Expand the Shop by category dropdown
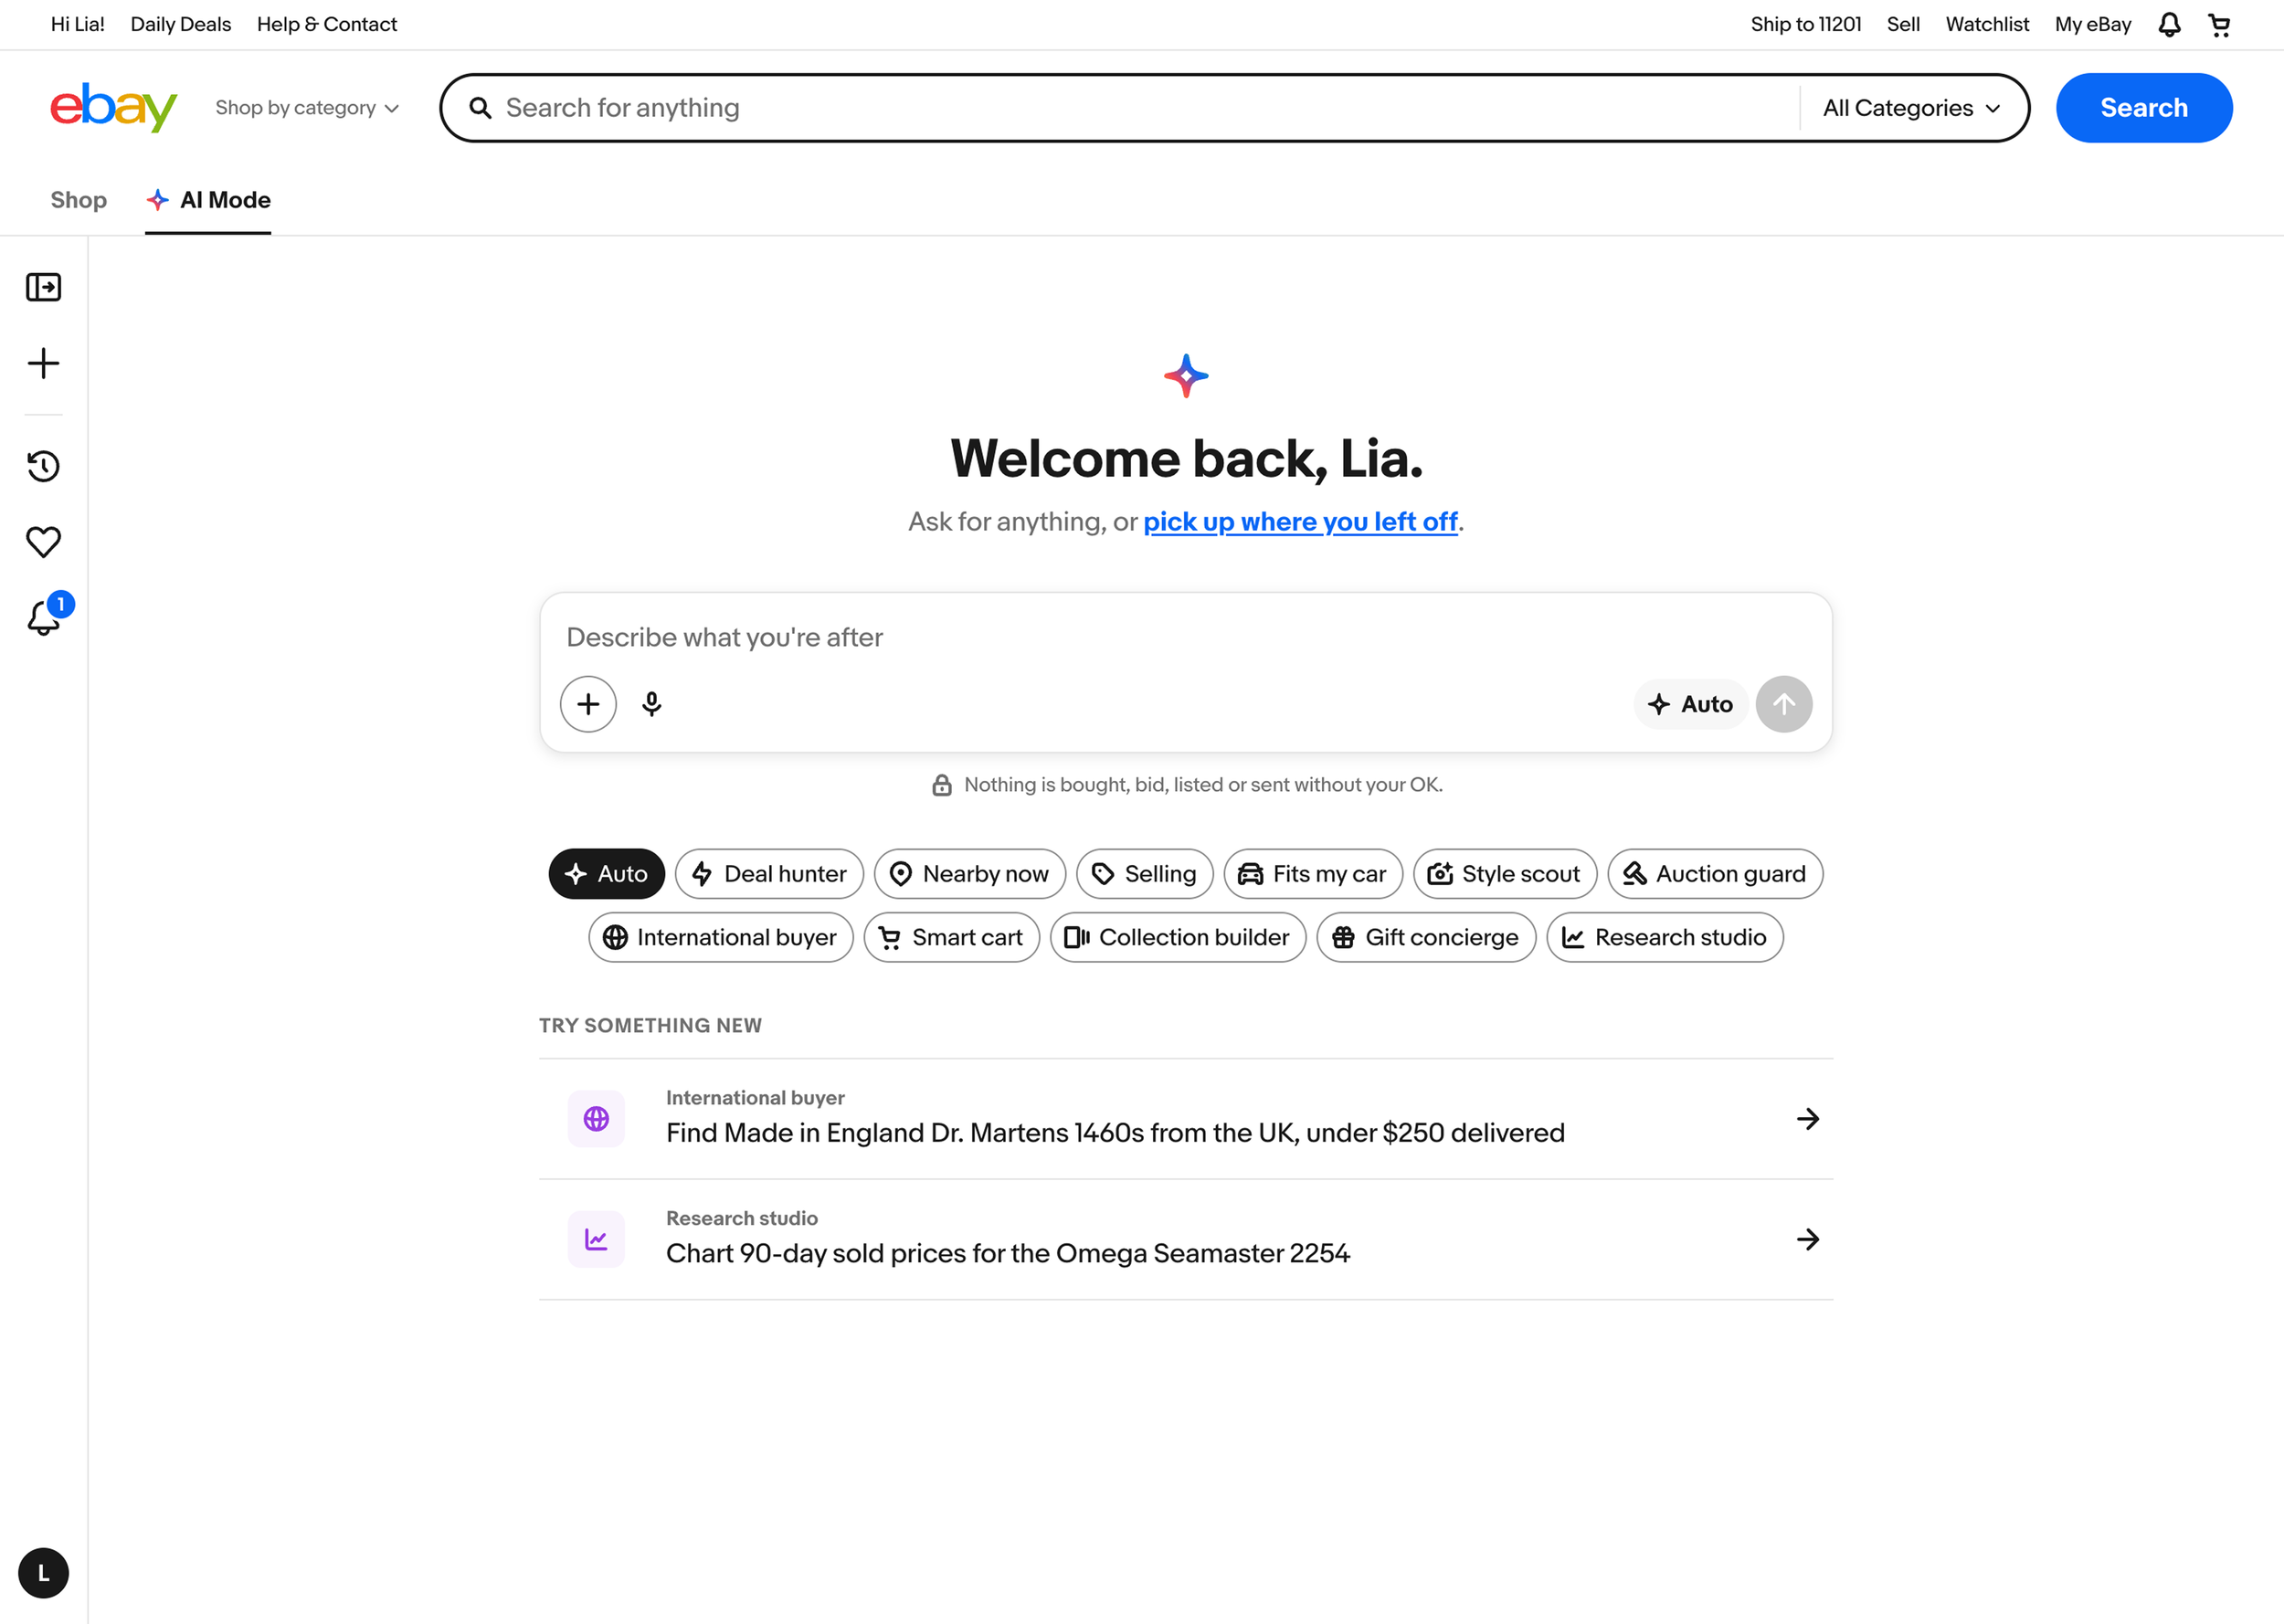This screenshot has width=2284, height=1624. (x=307, y=108)
